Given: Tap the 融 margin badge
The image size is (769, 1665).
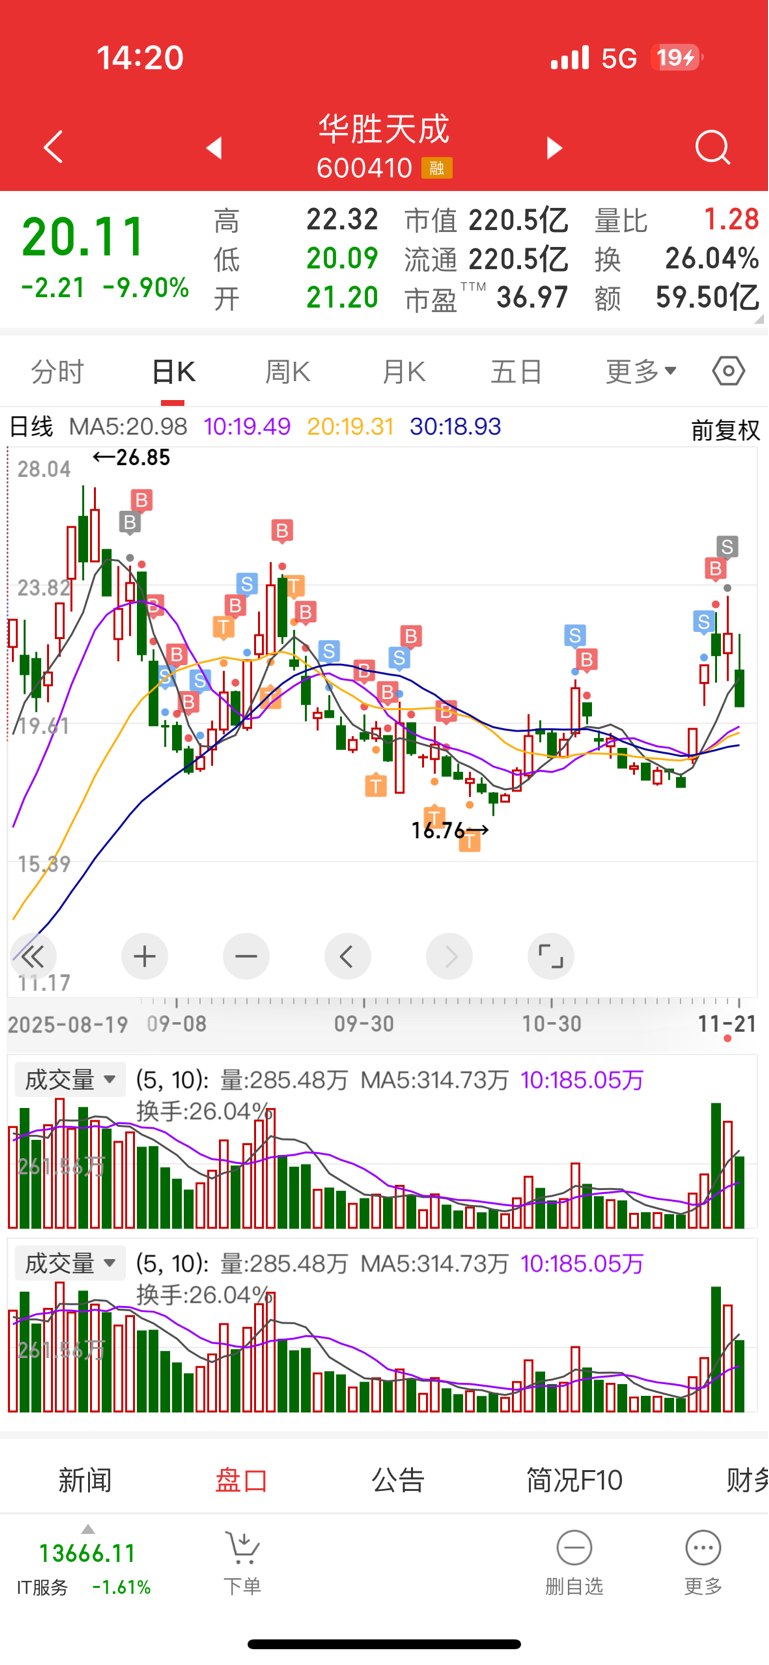Looking at the screenshot, I should (437, 168).
